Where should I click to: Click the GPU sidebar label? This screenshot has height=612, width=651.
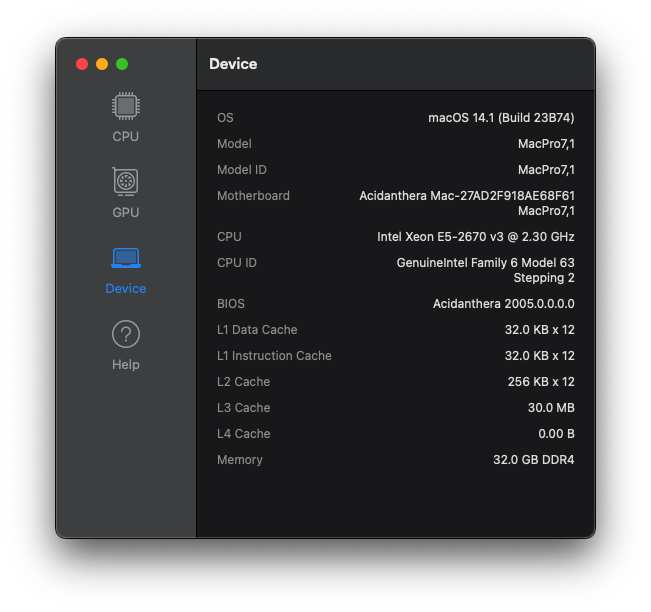click(x=125, y=212)
